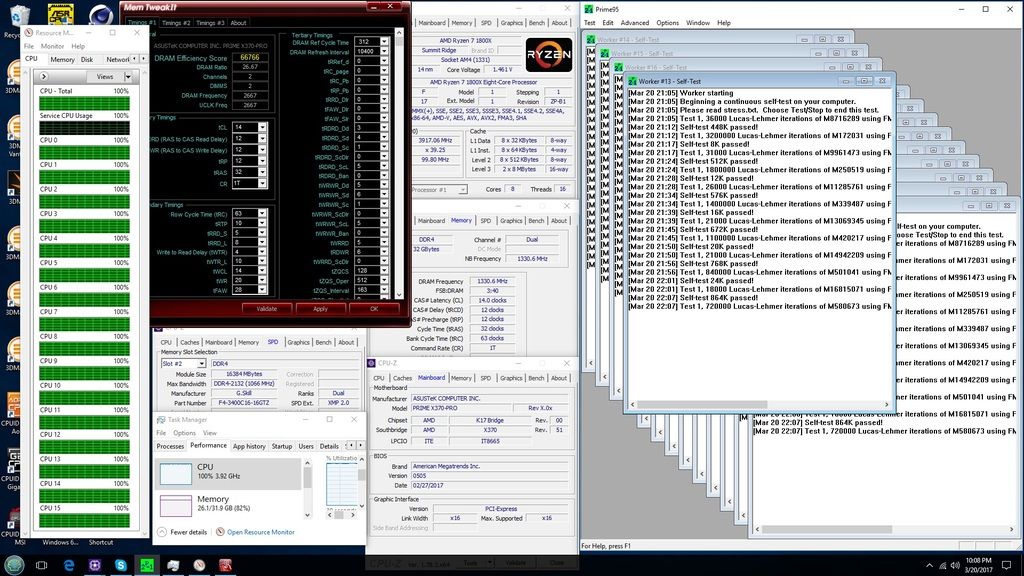Switch to Timings #3 tab in Mem TweakIt

[210, 23]
